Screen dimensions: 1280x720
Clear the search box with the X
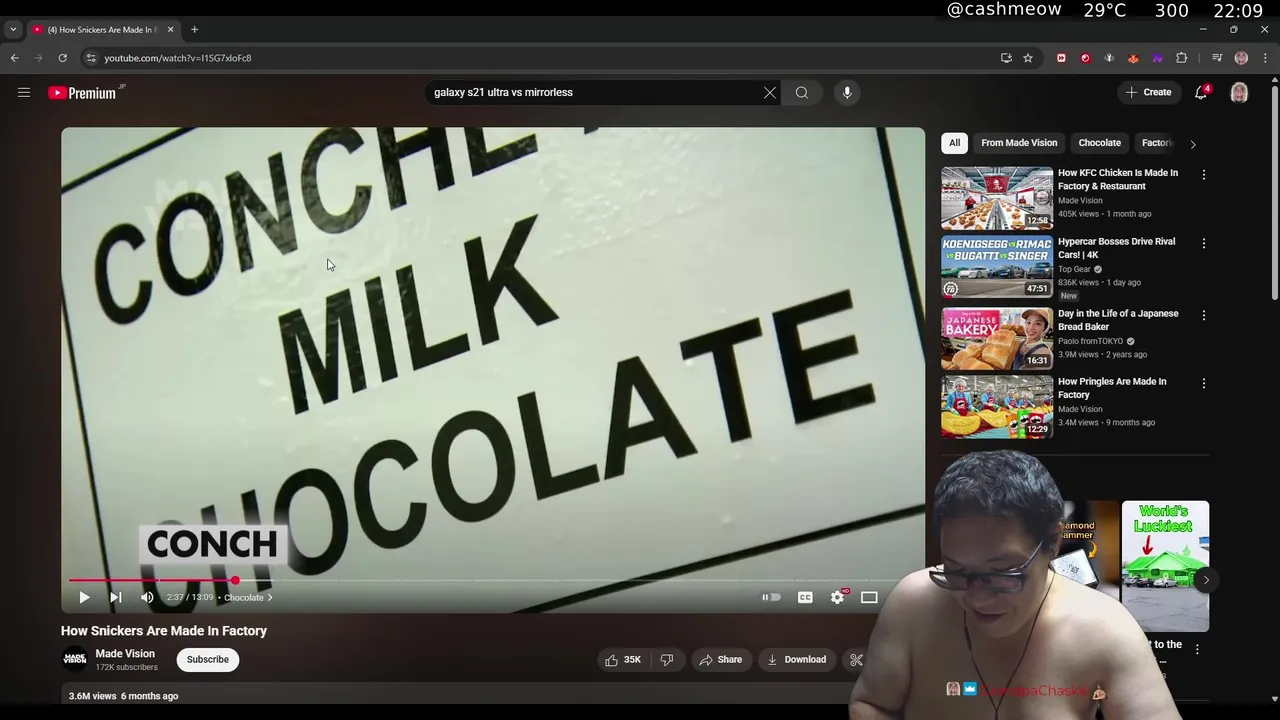pyautogui.click(x=770, y=92)
